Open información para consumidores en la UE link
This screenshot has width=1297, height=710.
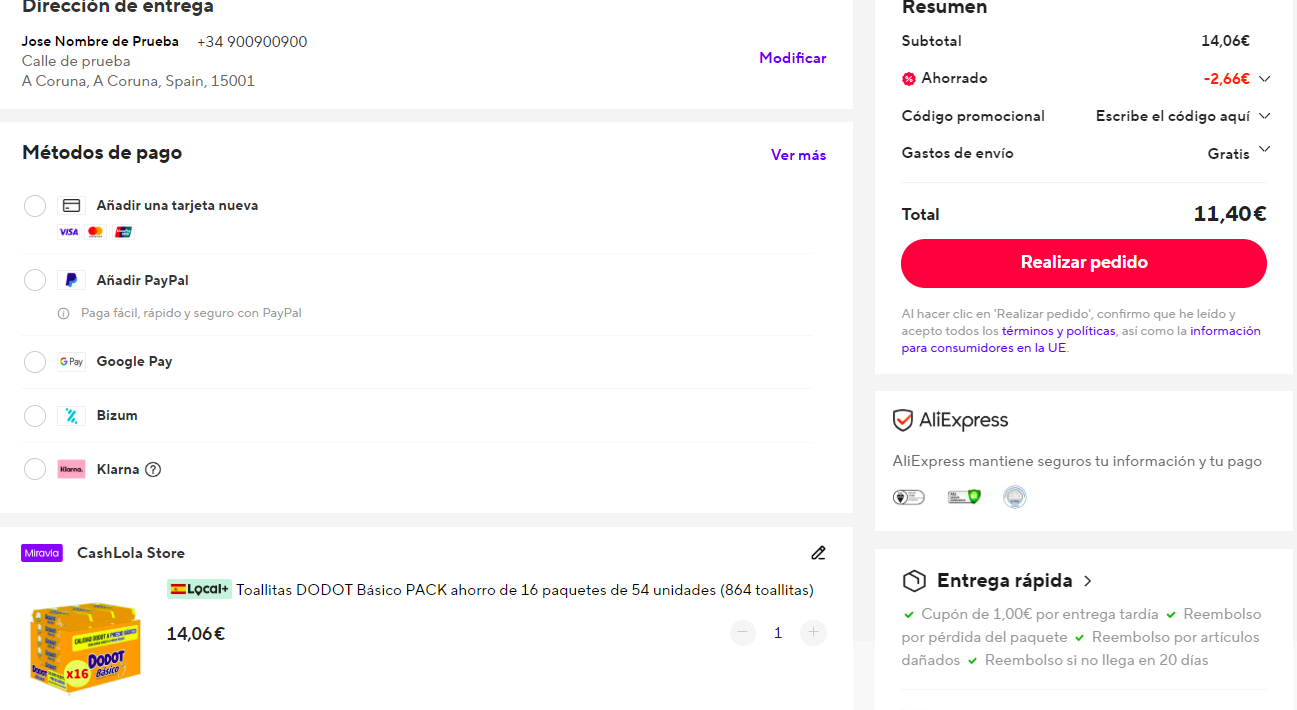click(1081, 340)
